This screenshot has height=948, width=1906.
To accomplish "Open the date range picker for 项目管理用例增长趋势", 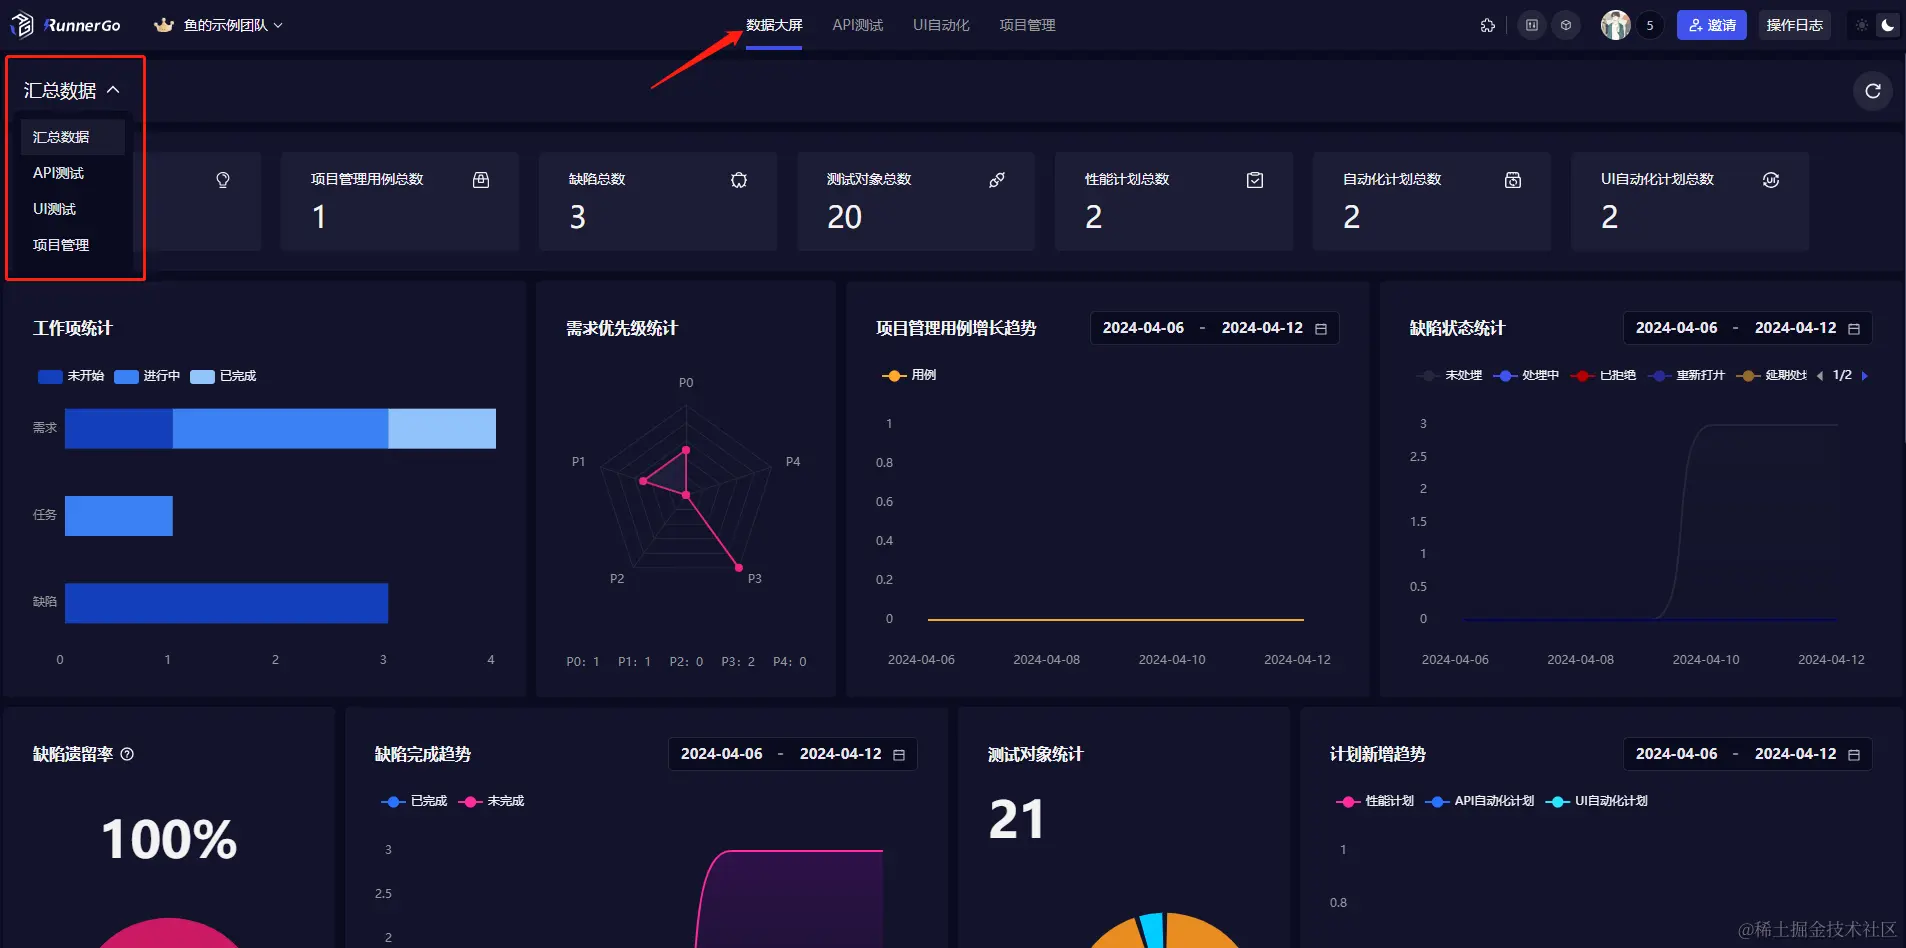I will [1214, 328].
